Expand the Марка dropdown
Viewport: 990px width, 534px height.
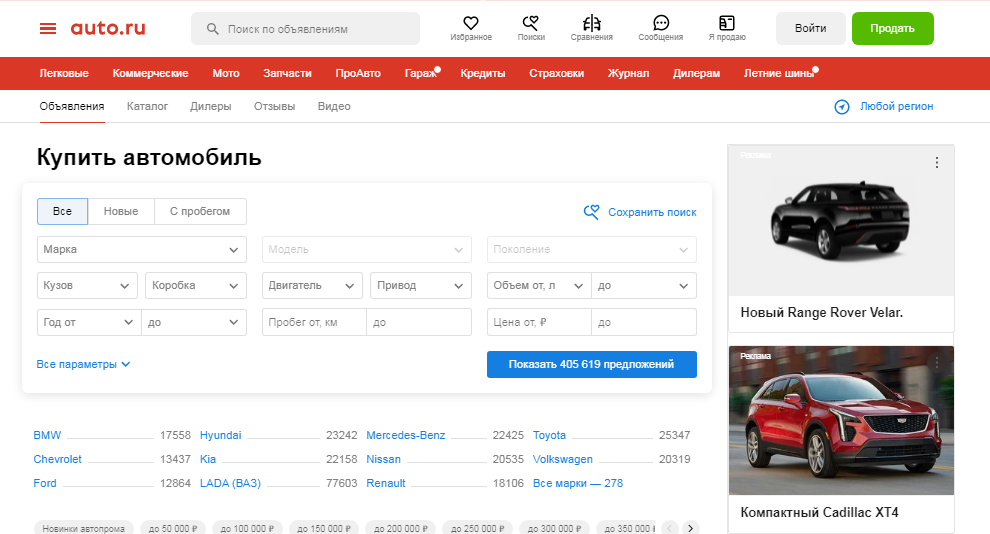pos(141,249)
